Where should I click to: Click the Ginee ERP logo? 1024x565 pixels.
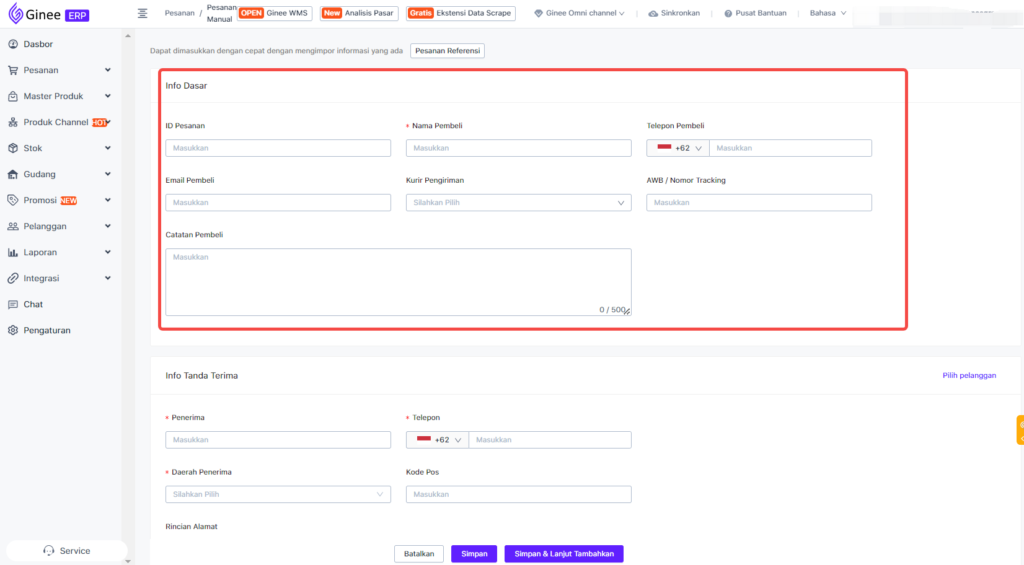click(48, 14)
